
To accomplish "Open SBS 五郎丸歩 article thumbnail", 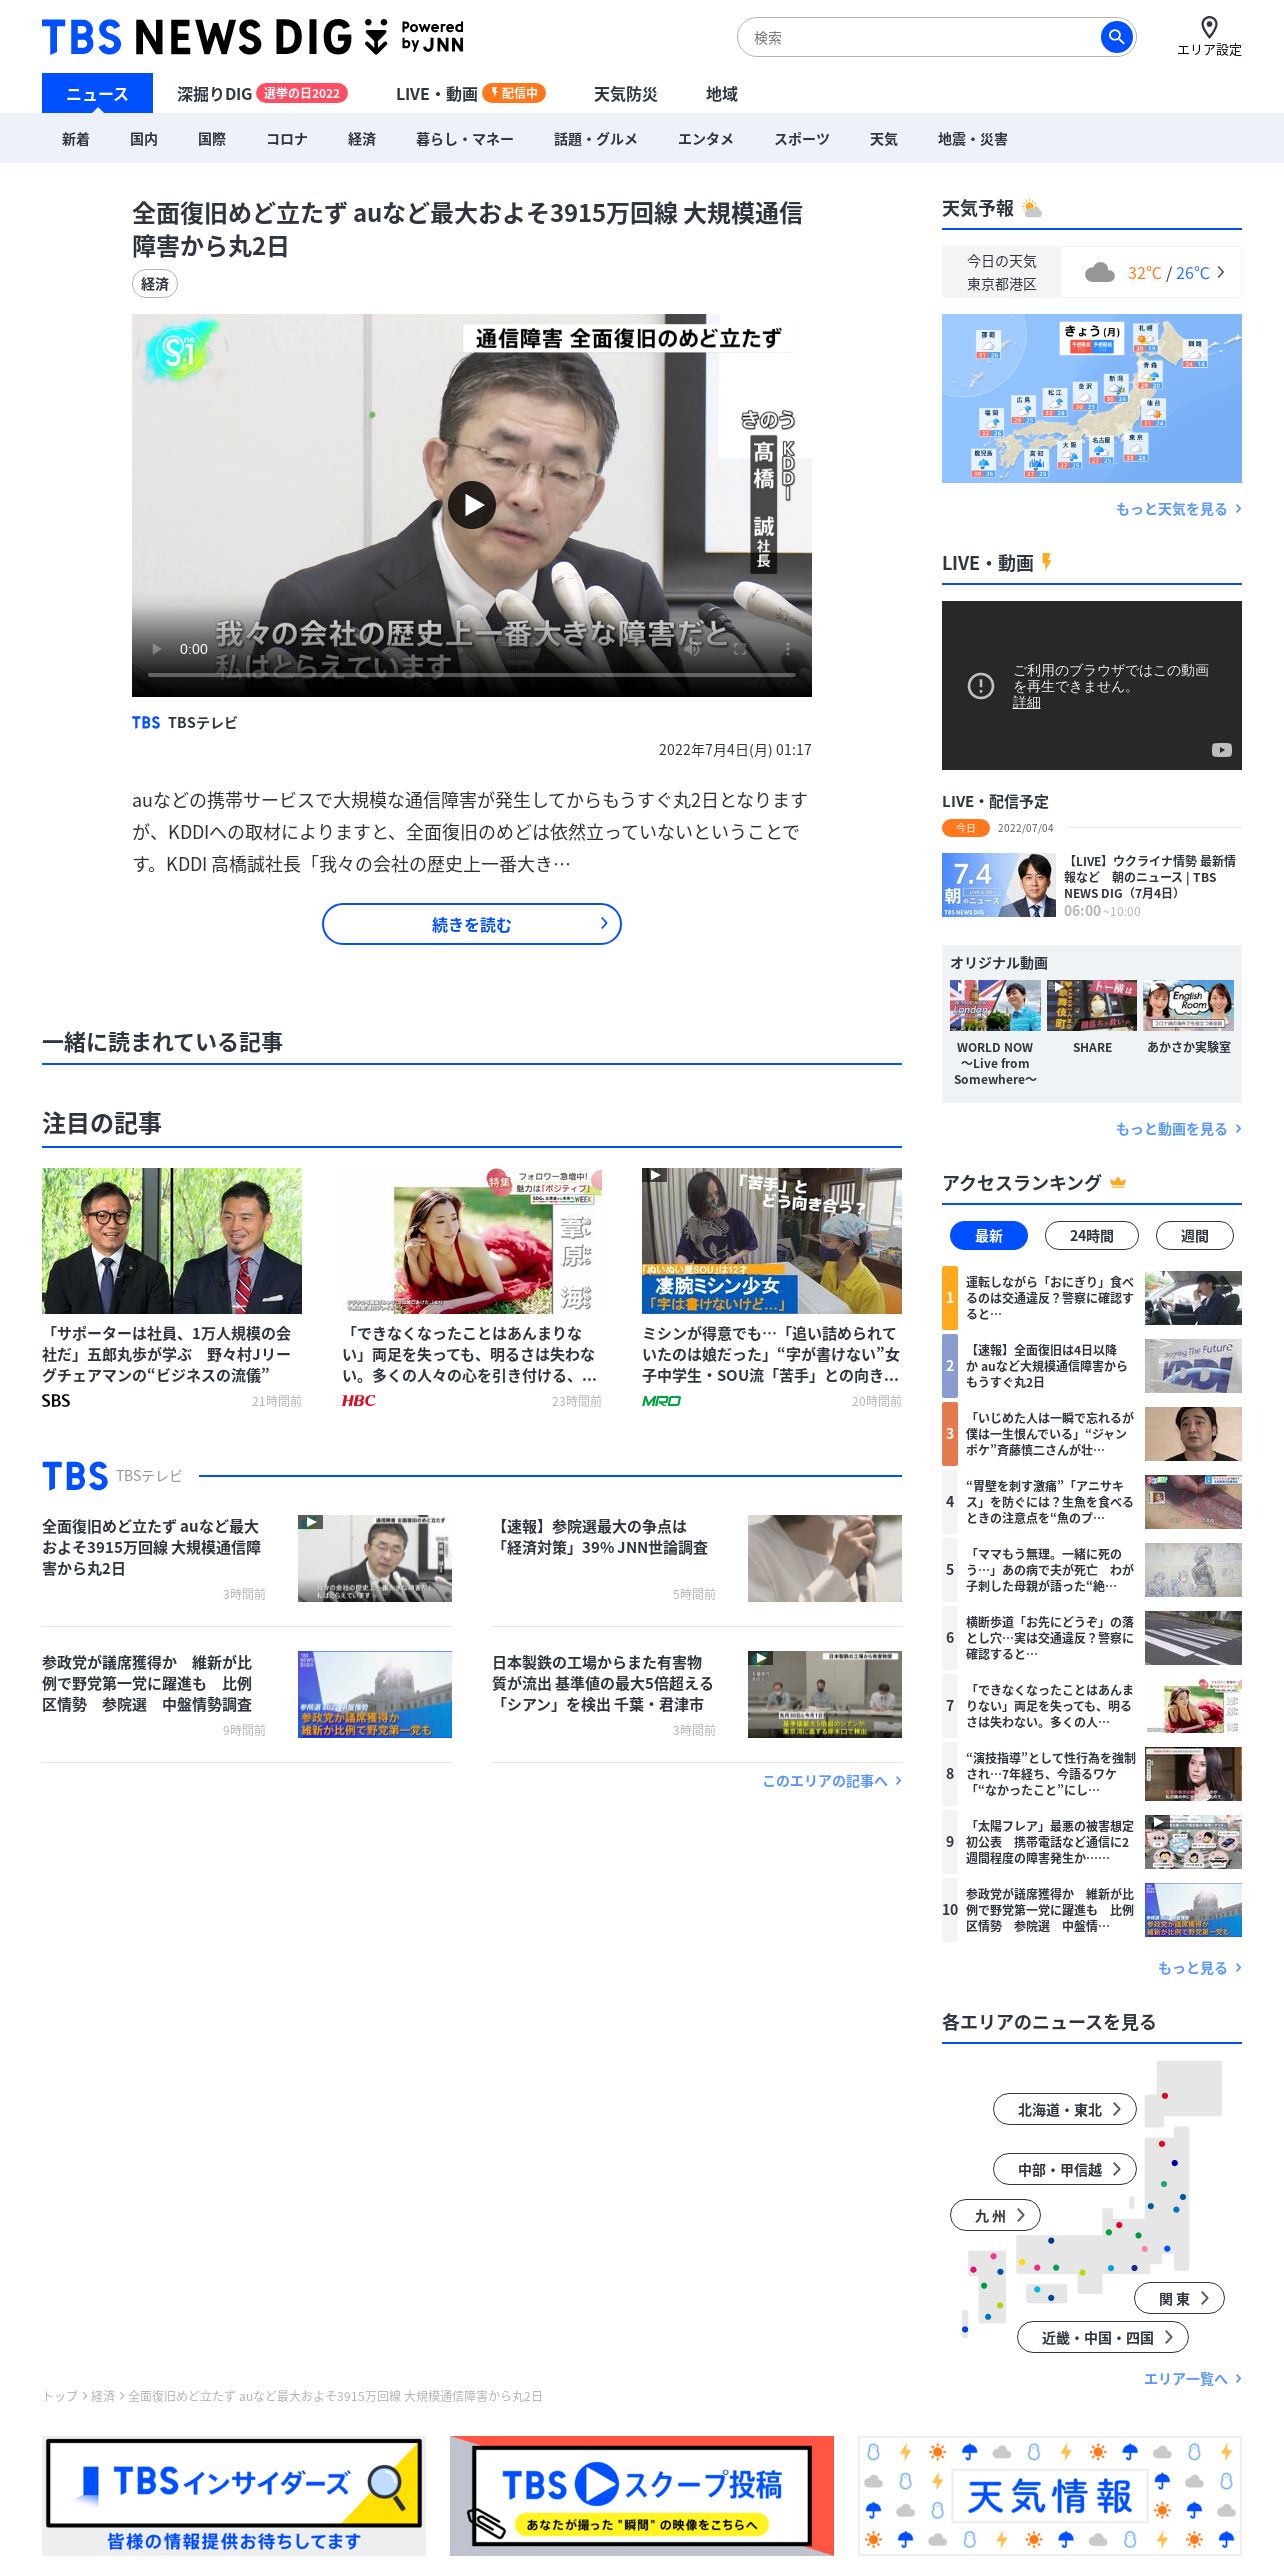I will (x=172, y=1241).
